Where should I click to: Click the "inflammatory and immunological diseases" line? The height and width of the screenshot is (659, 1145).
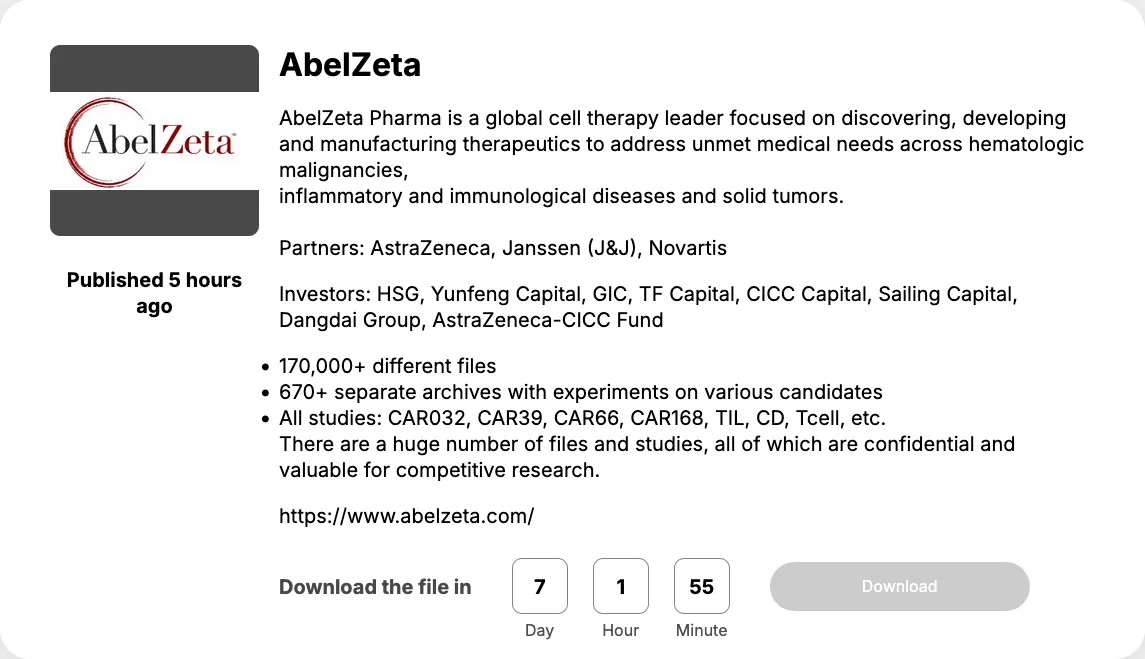561,196
